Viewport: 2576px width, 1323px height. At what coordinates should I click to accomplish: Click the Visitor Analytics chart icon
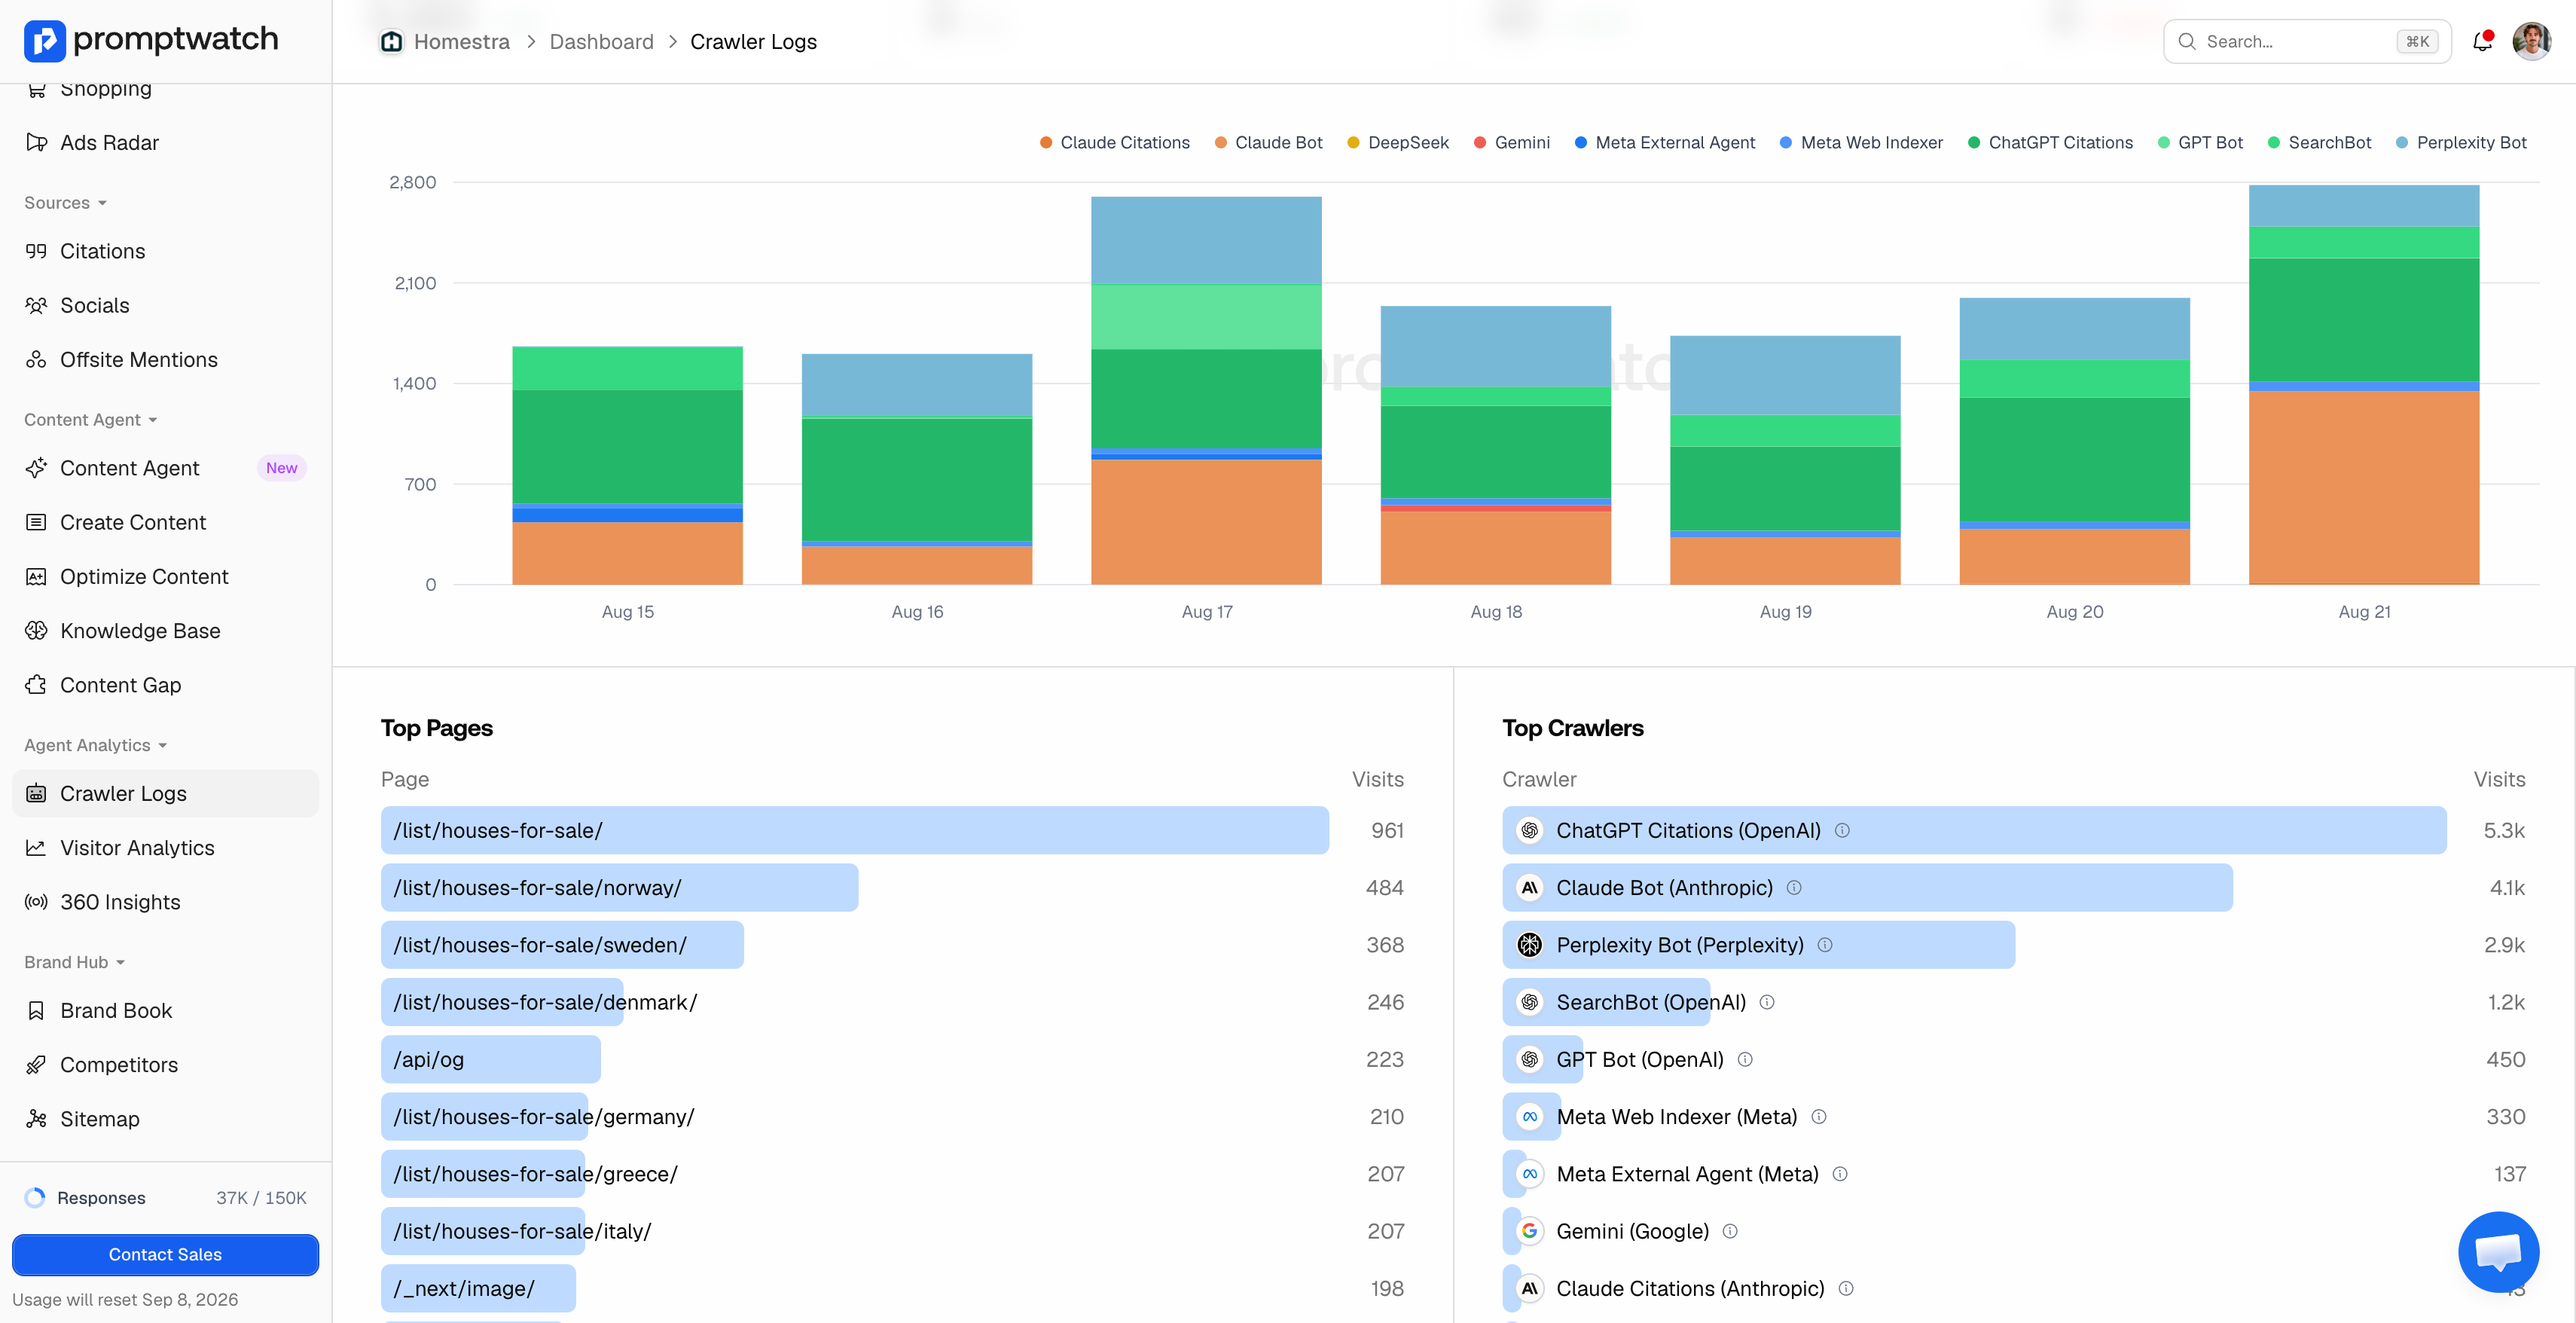pyautogui.click(x=37, y=847)
